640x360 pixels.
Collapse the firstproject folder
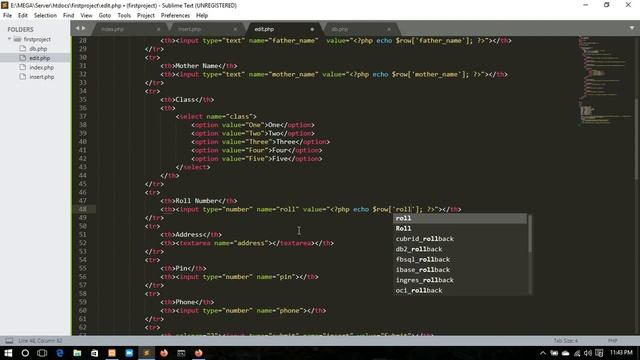tap(9, 39)
